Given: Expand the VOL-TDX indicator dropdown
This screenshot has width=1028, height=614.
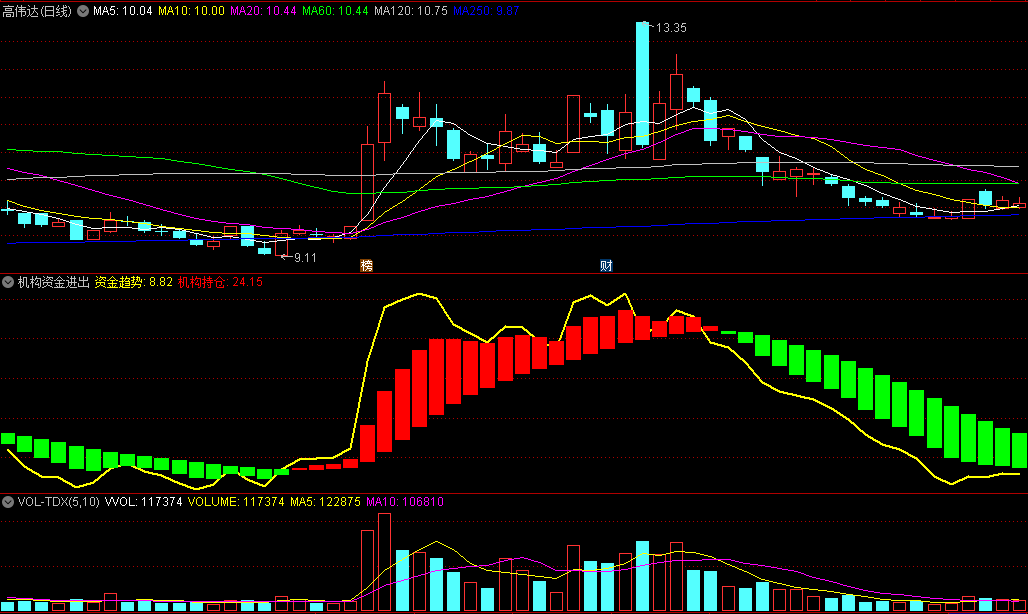Looking at the screenshot, I should tap(8, 502).
